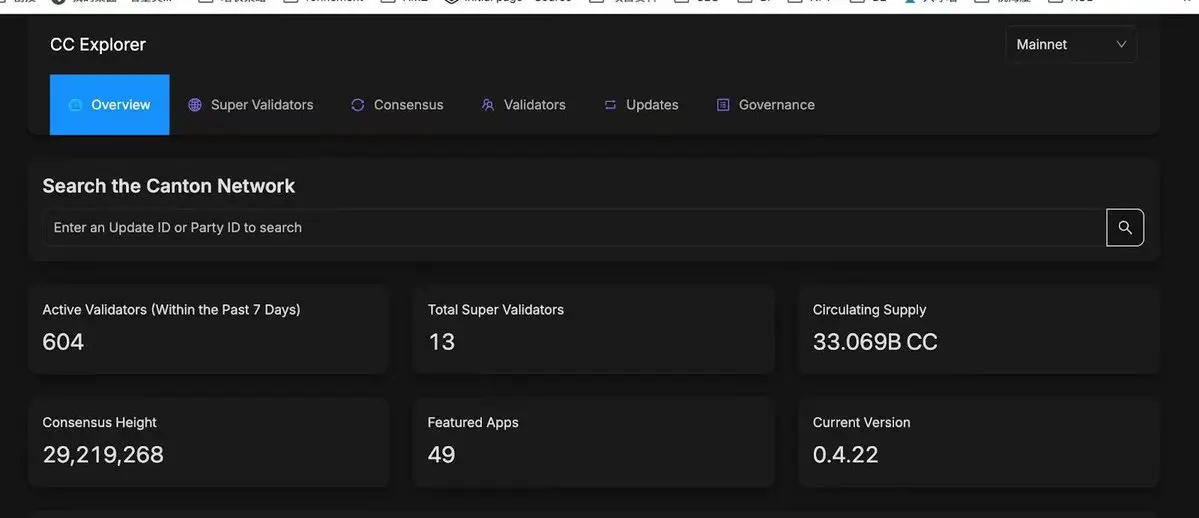Click the circular arrows icon beside Consensus
Image resolution: width=1199 pixels, height=518 pixels.
pos(358,105)
